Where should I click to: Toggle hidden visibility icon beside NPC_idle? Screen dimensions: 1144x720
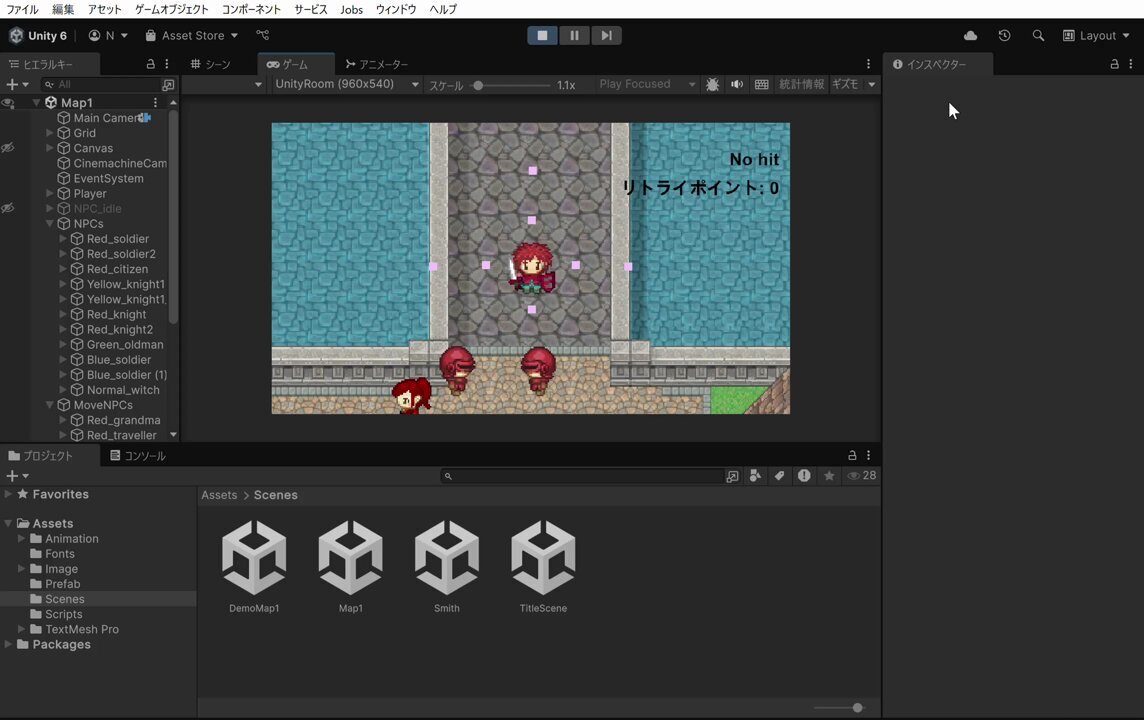pyautogui.click(x=8, y=209)
